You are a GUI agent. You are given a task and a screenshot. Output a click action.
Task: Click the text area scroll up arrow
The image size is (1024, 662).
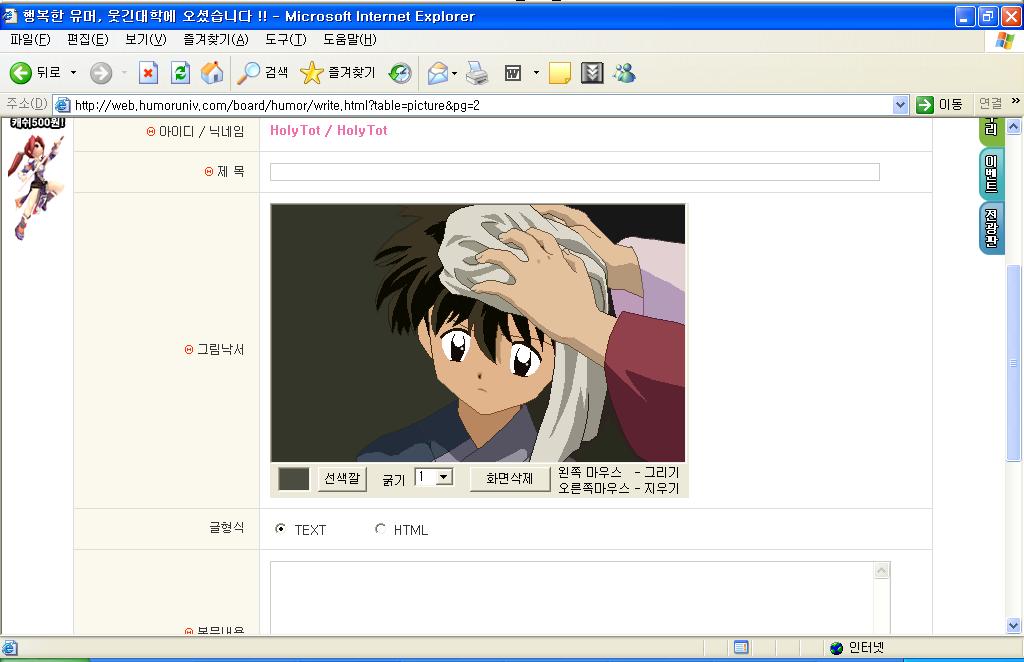click(881, 571)
